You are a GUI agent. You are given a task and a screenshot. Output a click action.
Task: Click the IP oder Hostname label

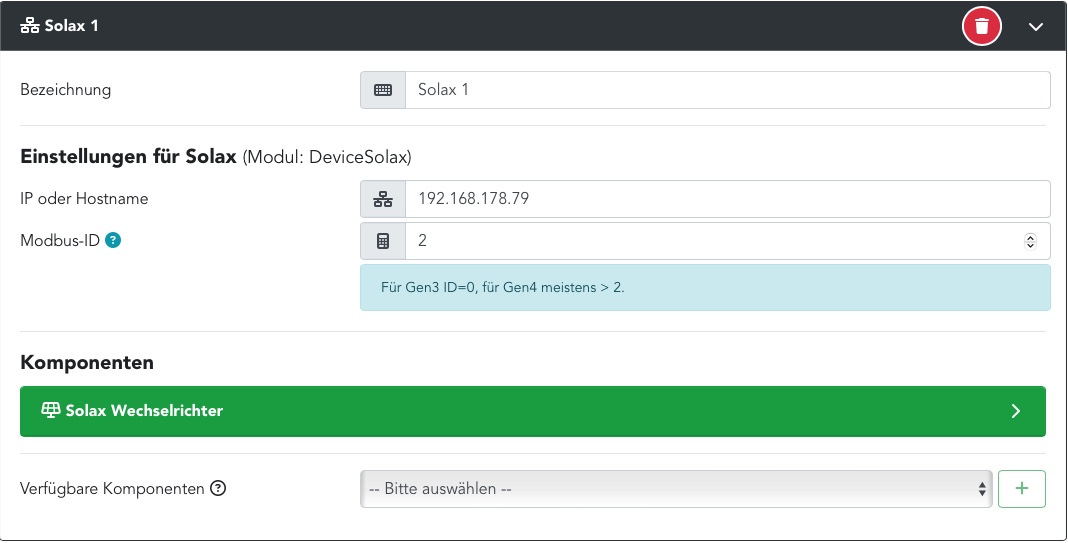click(84, 199)
